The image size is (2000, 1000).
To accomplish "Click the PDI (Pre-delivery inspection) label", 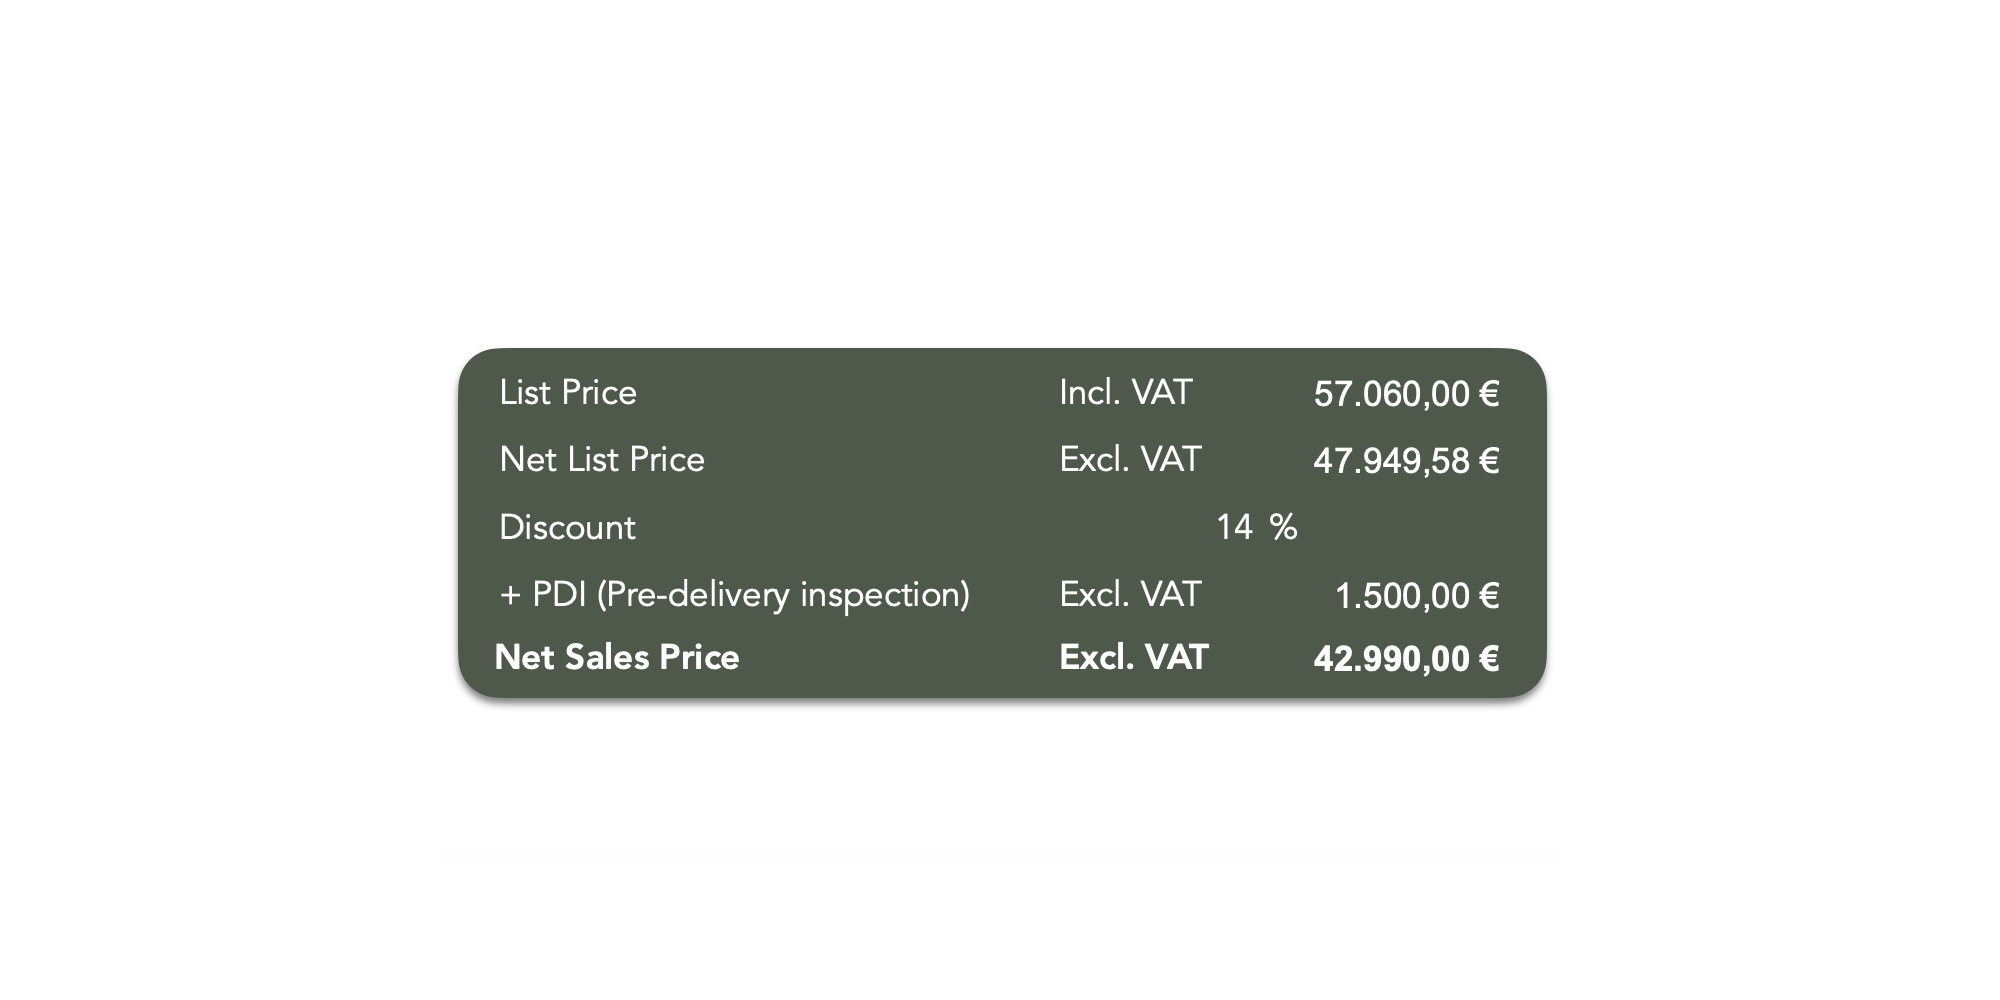I will tap(751, 595).
